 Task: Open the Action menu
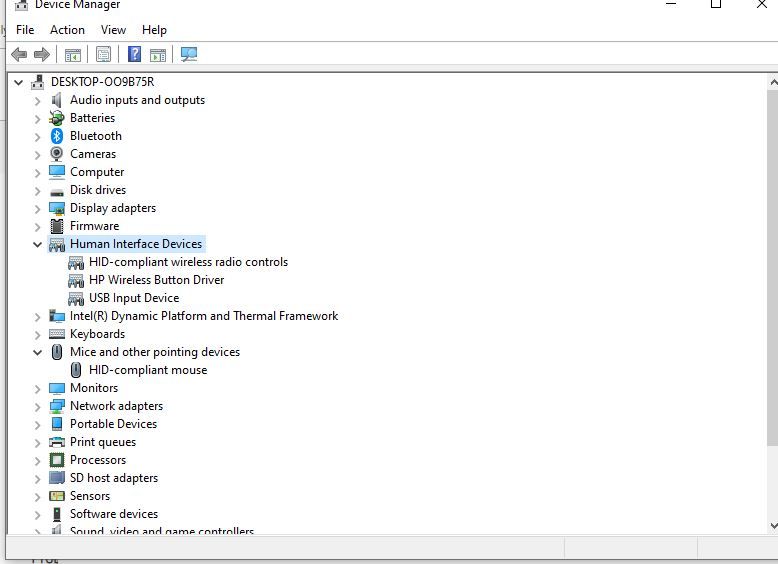[67, 30]
